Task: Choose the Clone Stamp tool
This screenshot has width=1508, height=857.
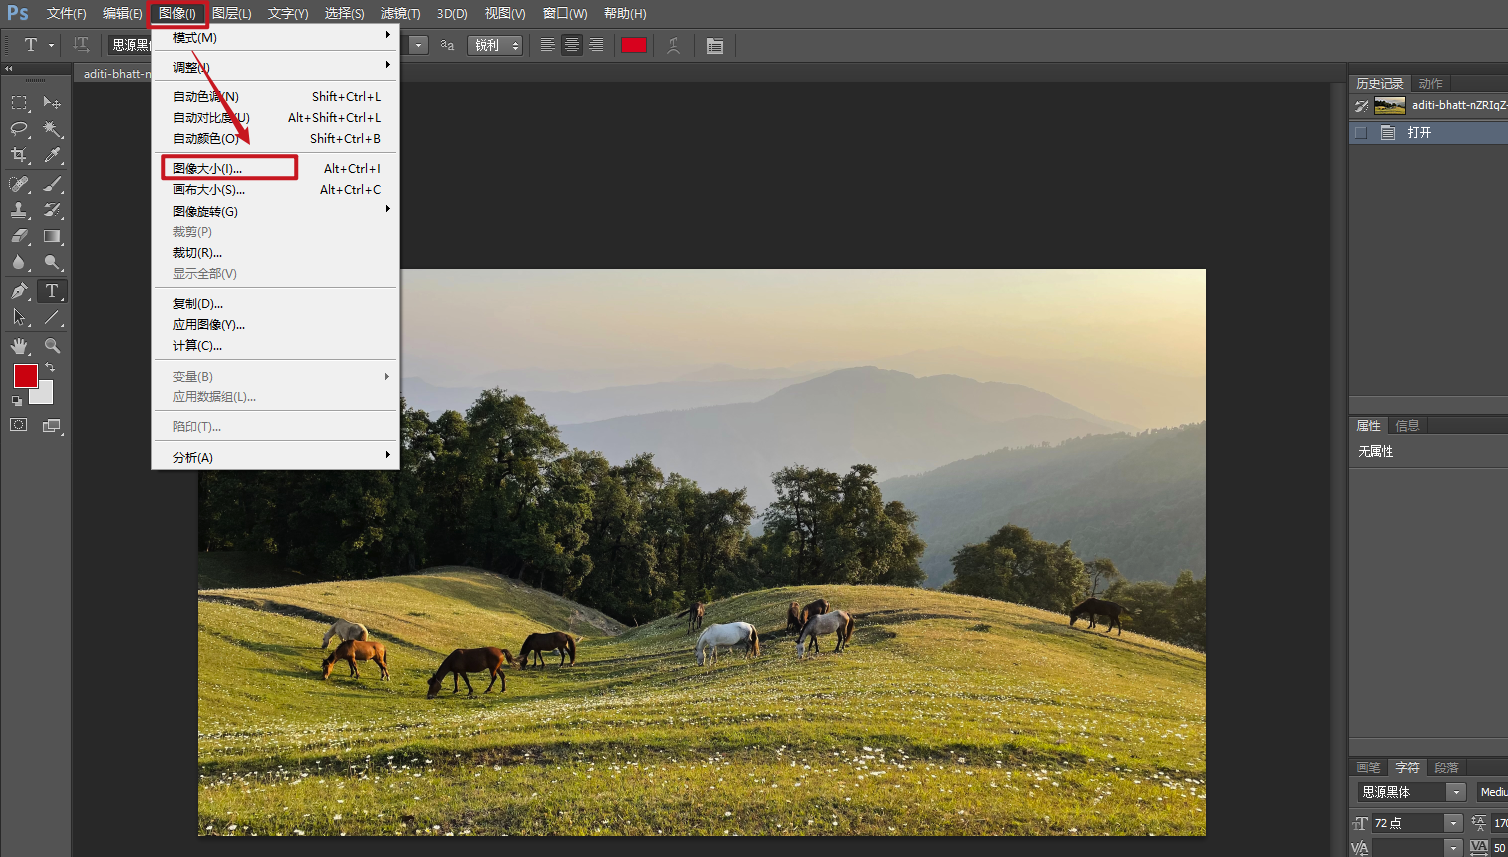Action: point(19,210)
